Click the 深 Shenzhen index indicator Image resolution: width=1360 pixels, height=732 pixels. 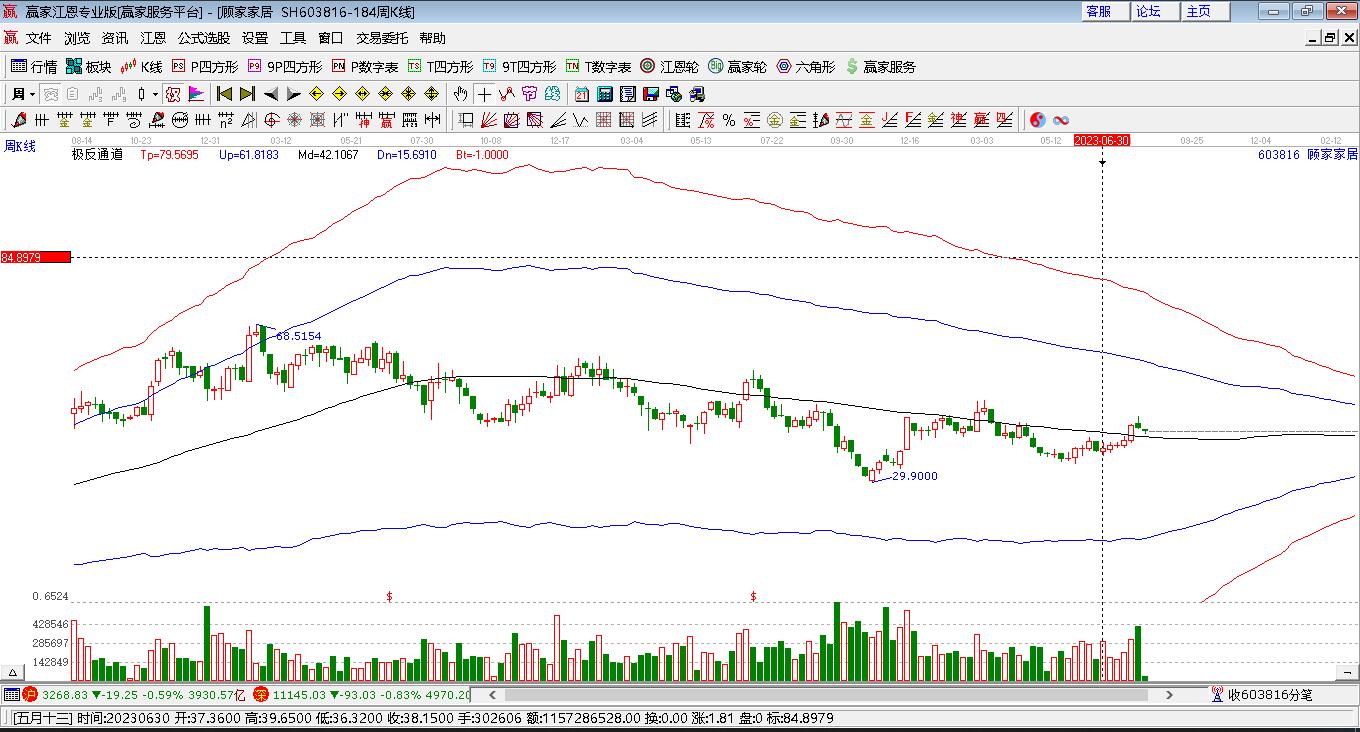pyautogui.click(x=261, y=694)
